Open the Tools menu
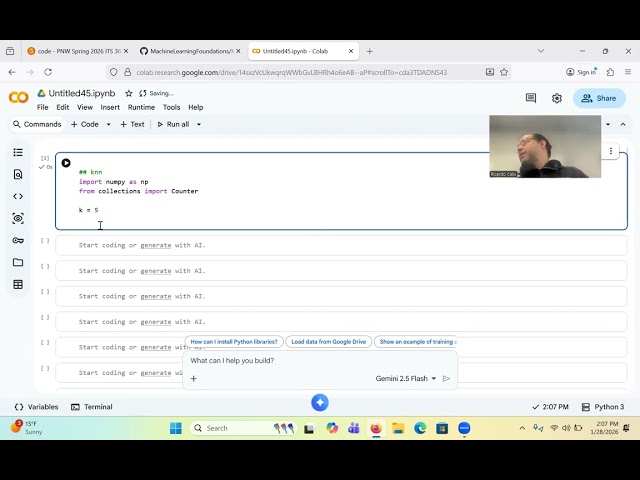Screen dimensions: 640x480 click(x=171, y=107)
